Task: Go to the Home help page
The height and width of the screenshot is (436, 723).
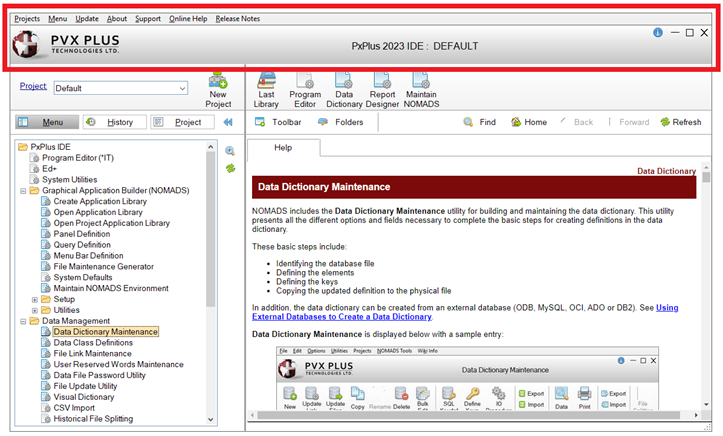Action: 529,122
